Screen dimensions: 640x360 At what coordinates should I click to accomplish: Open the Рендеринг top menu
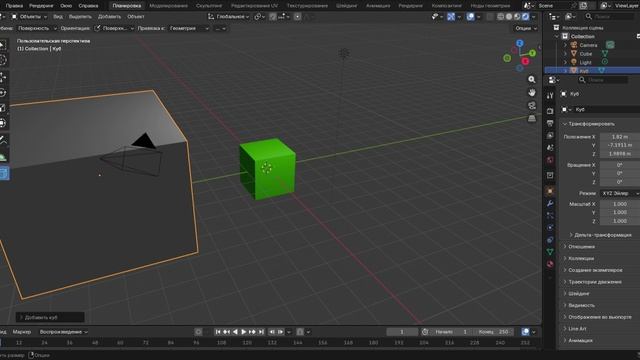coord(41,6)
